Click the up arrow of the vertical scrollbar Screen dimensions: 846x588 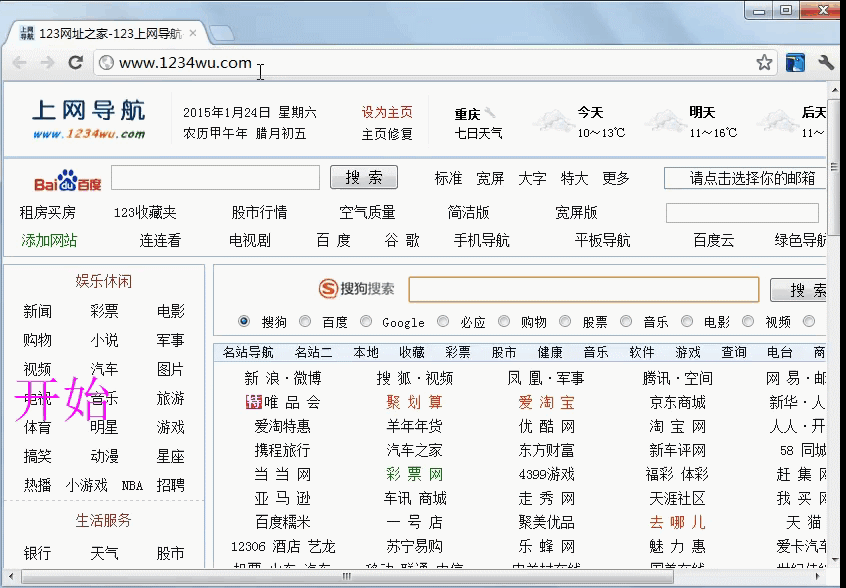(834, 90)
